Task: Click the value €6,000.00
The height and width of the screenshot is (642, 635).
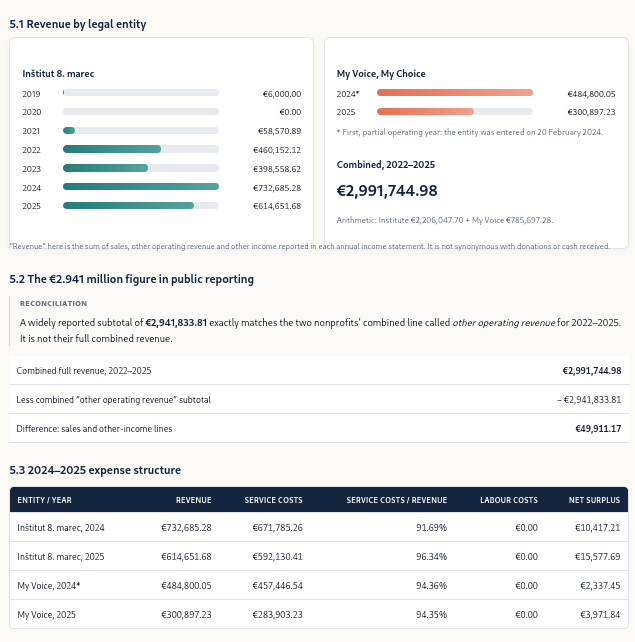Action: (282, 94)
